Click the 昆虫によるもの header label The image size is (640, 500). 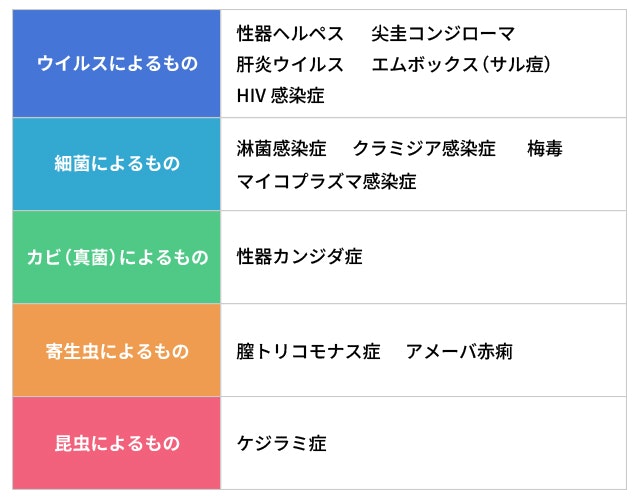tap(116, 443)
